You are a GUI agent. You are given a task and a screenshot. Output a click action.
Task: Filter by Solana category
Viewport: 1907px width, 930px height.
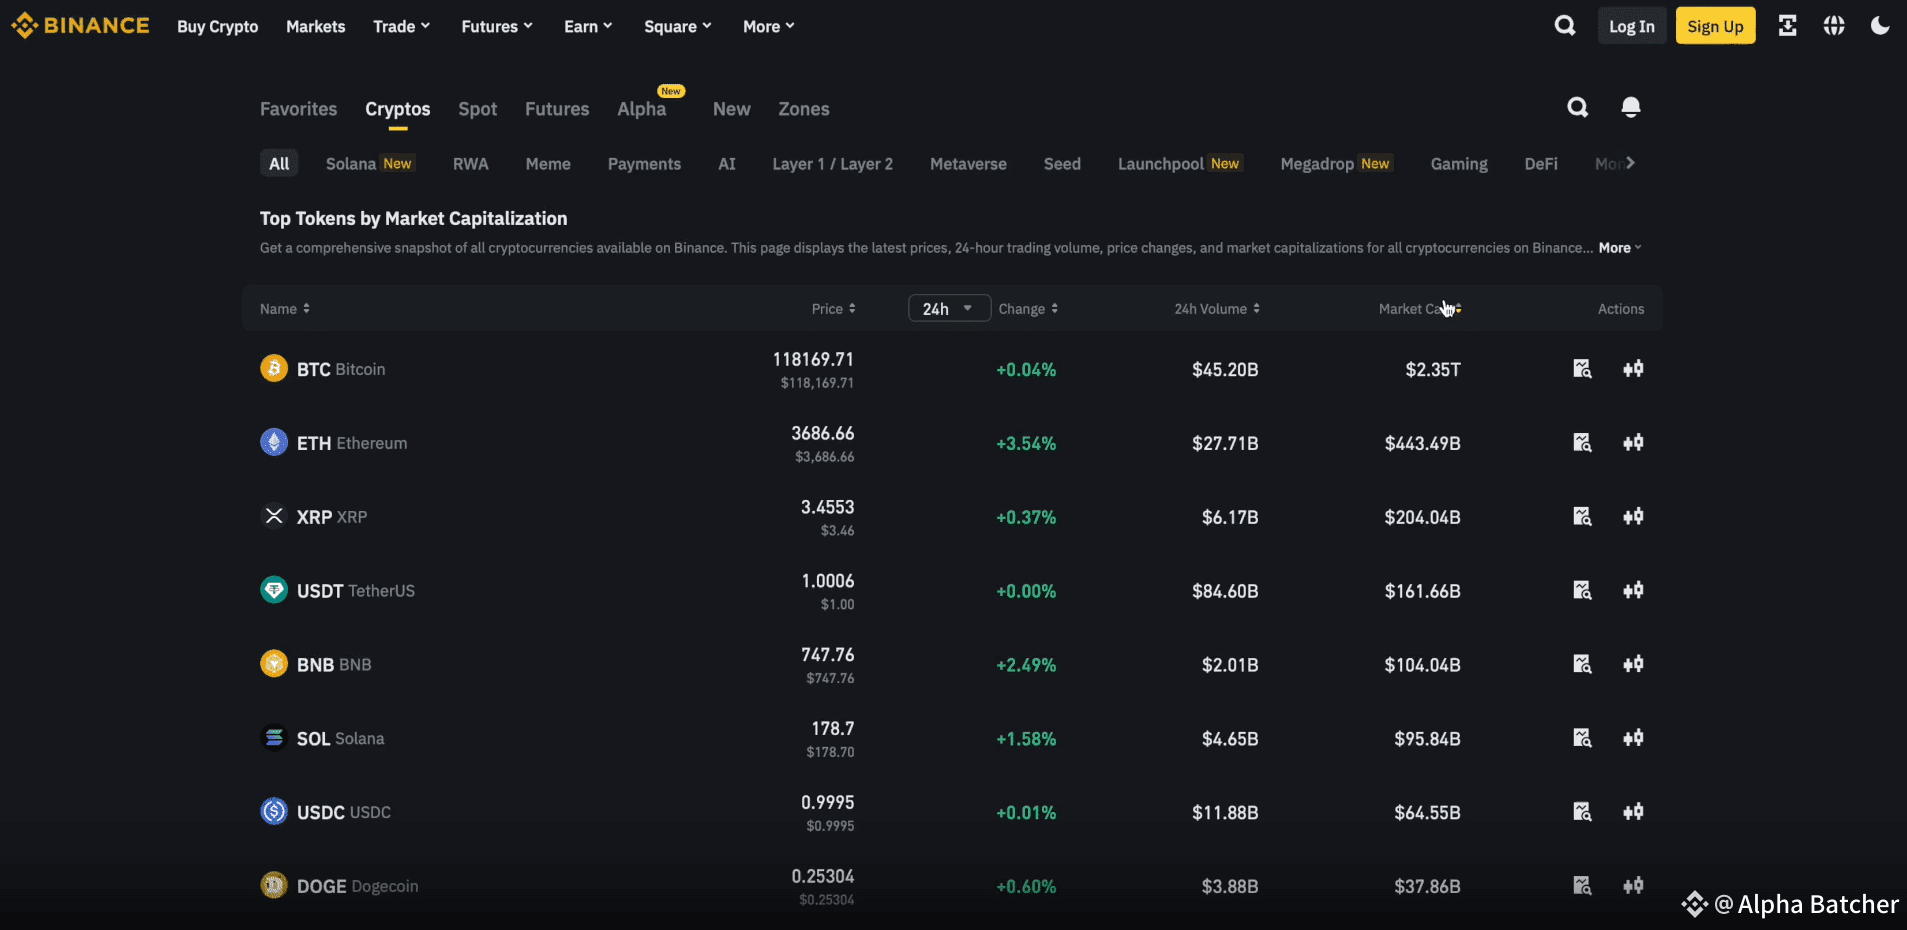(370, 164)
